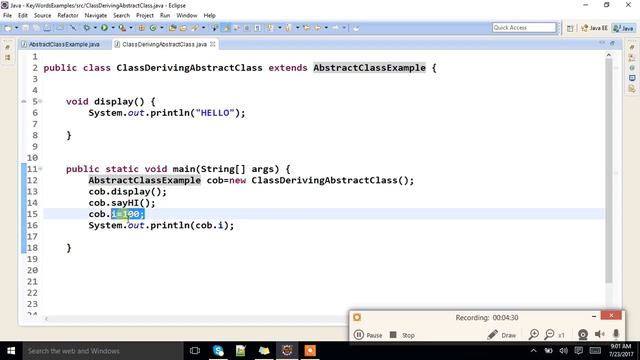This screenshot has width=640, height=360.
Task: Open the New file dropdown arrow
Action: 16,28
